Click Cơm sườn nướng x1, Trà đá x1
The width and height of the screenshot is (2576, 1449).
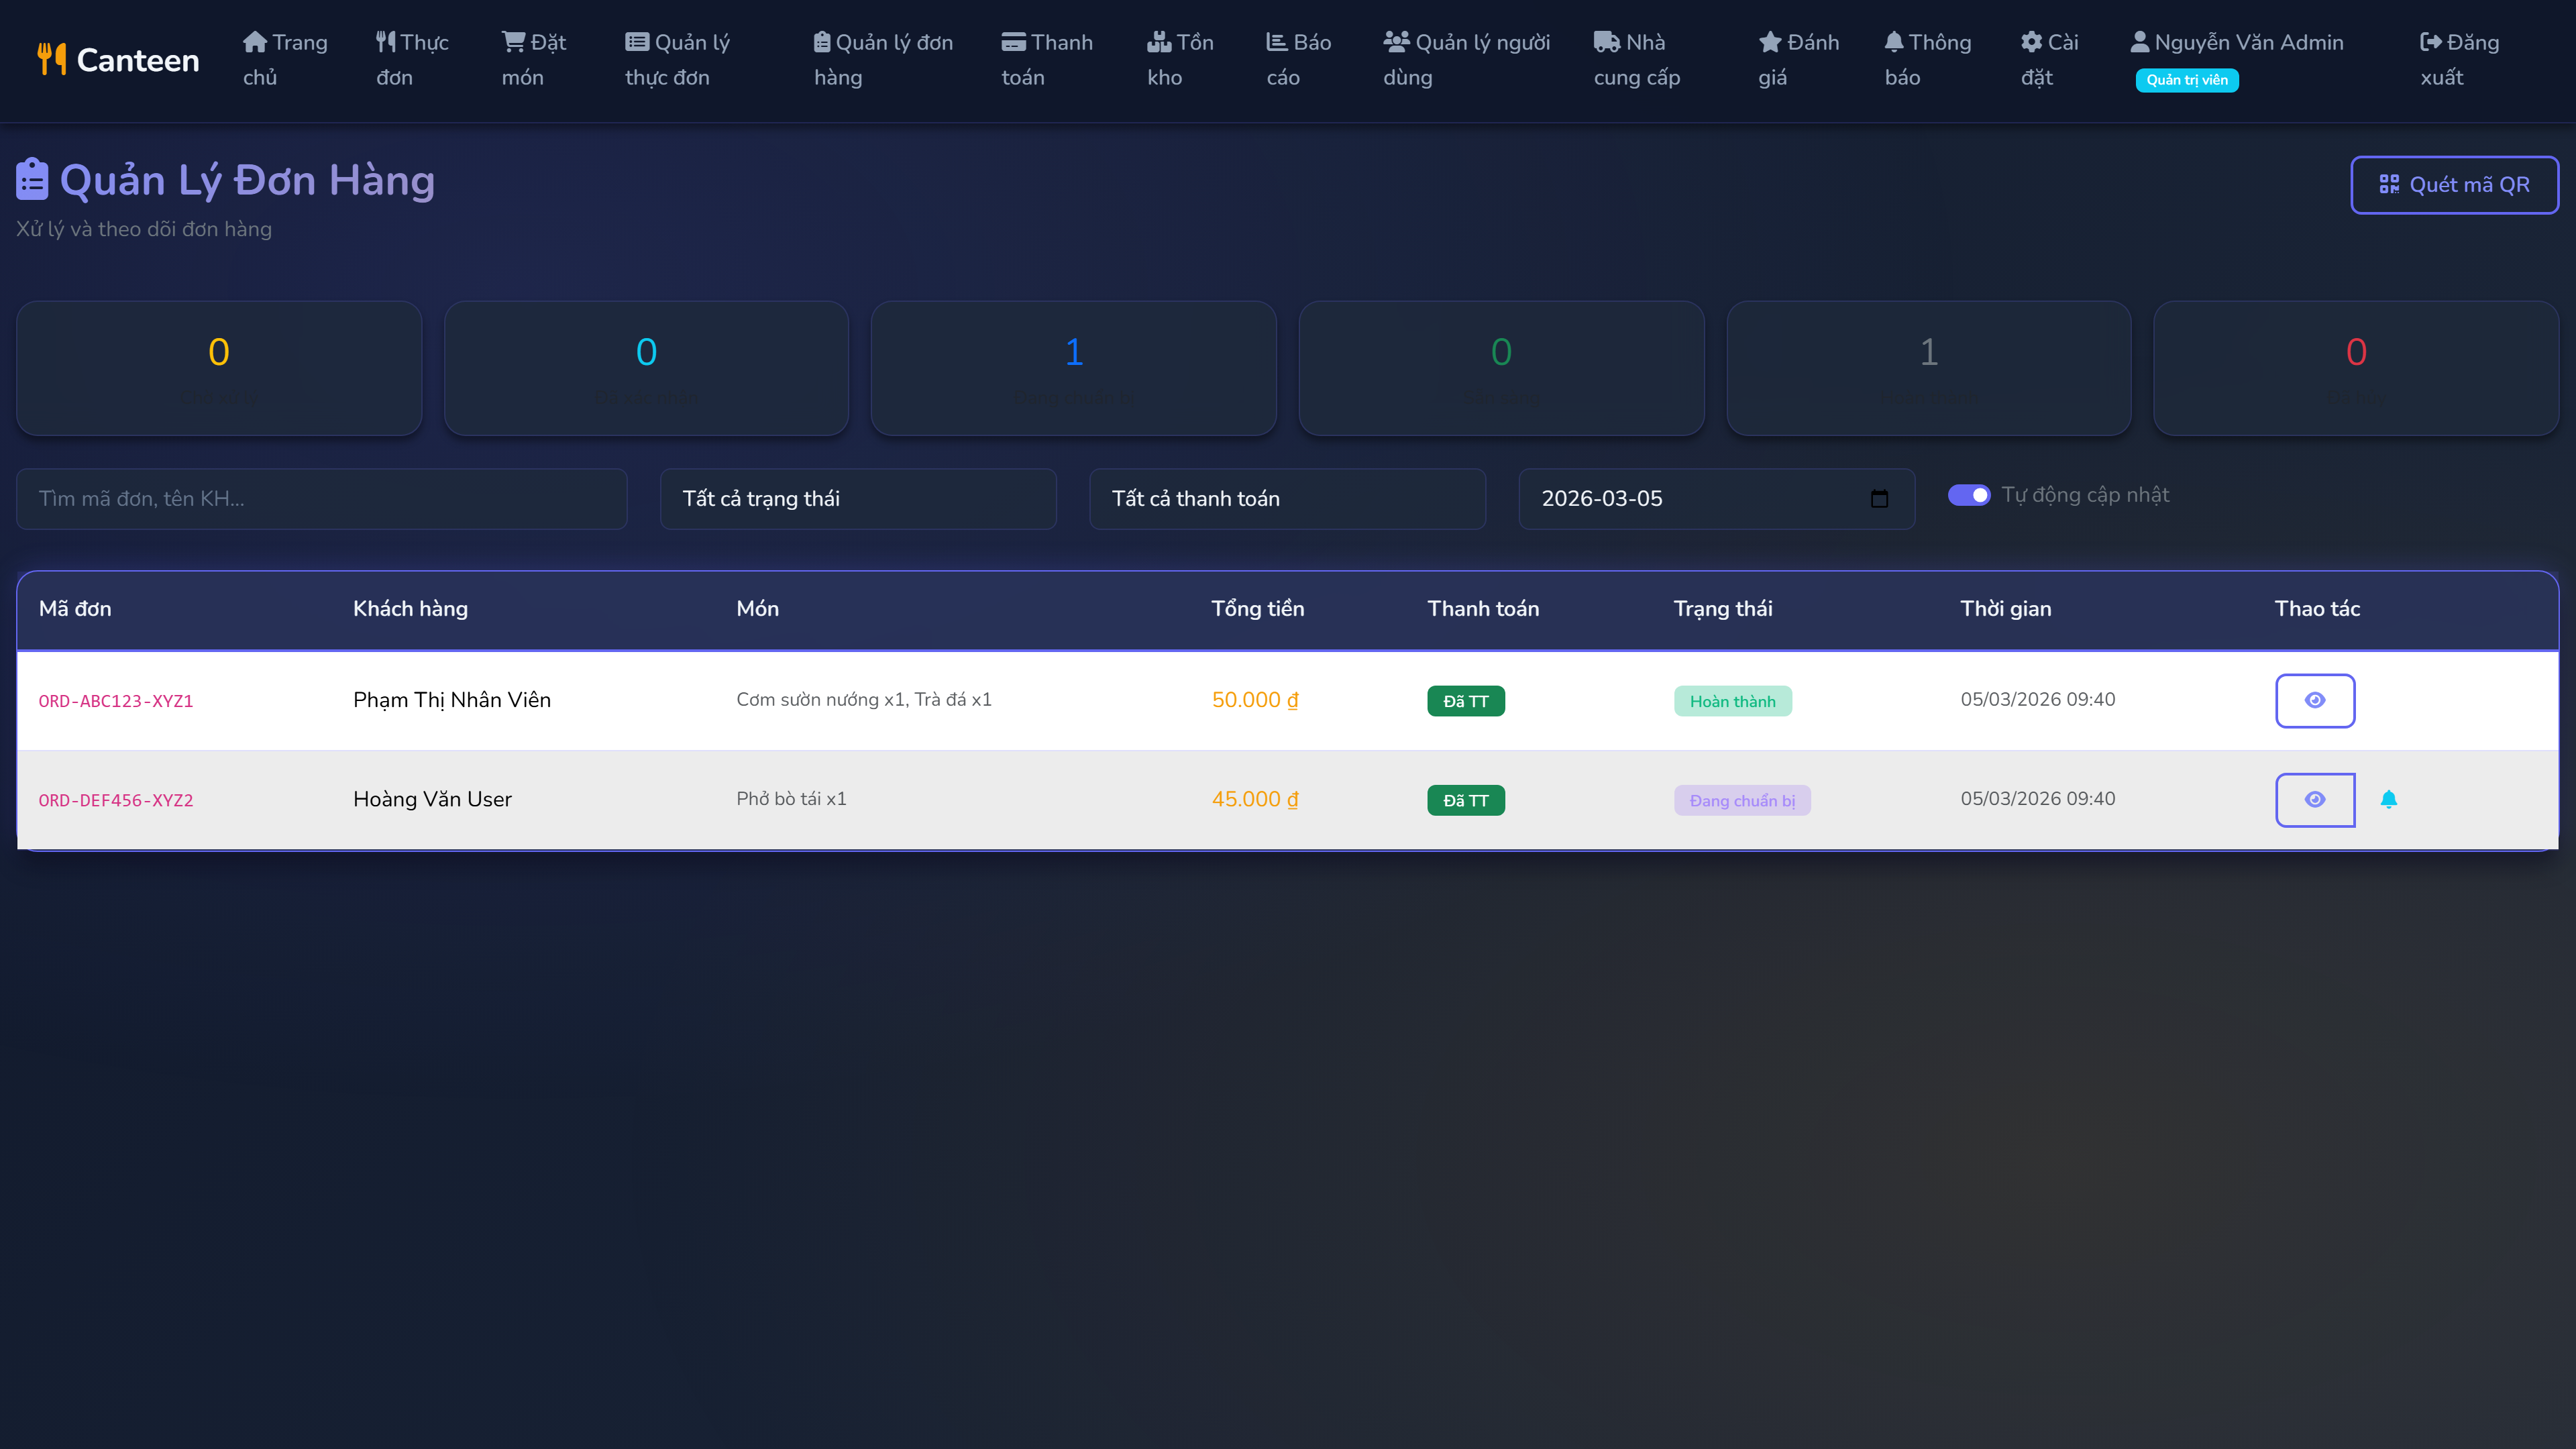[x=864, y=700]
